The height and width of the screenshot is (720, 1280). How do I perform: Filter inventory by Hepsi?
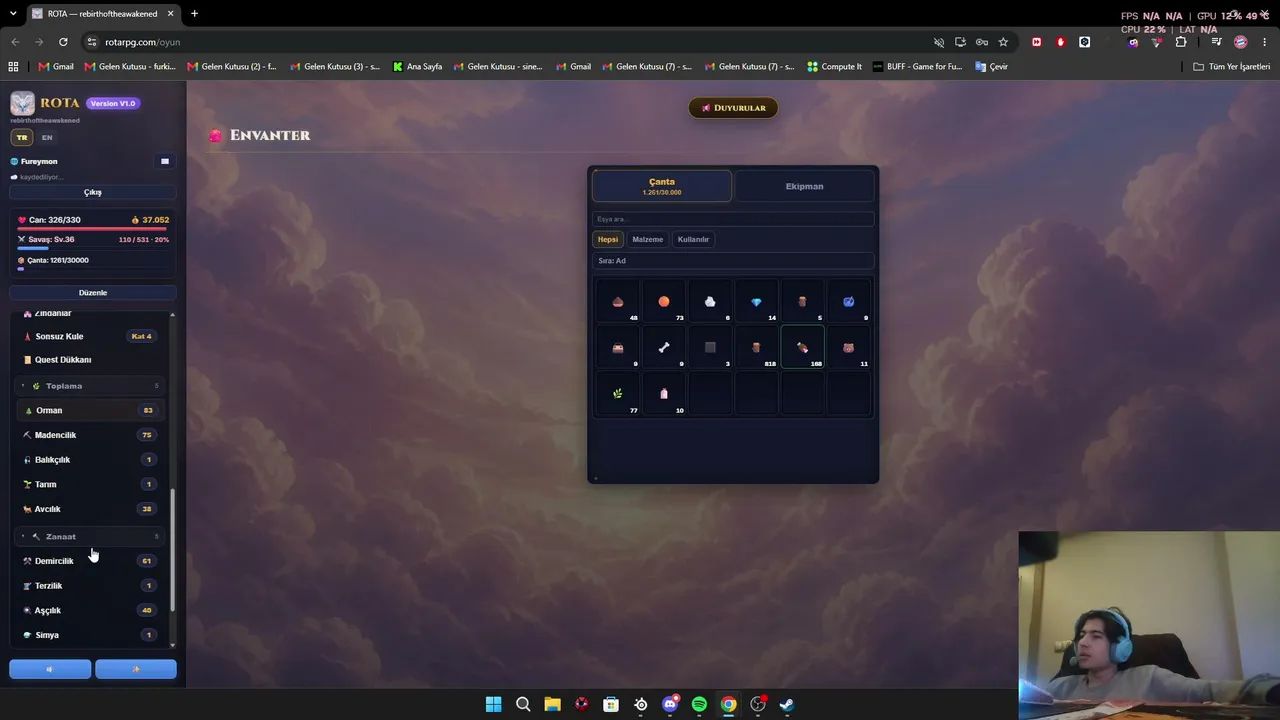point(608,239)
